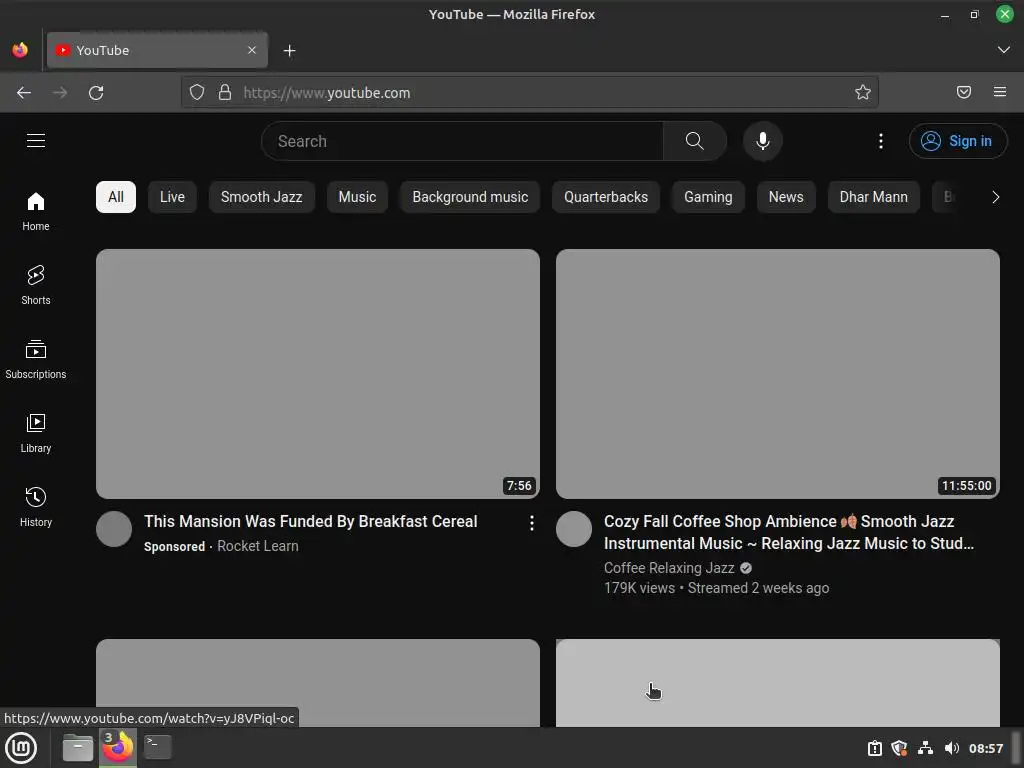Viewport: 1024px width, 768px height.
Task: Click Firefox in the taskbar
Action: [118, 748]
